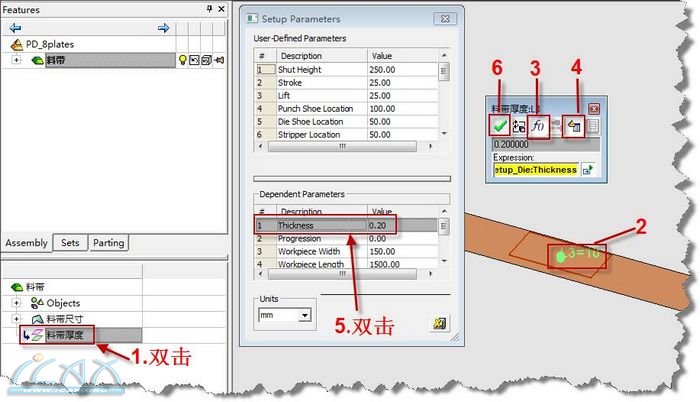Select 料带 header in lower tree

35,287
